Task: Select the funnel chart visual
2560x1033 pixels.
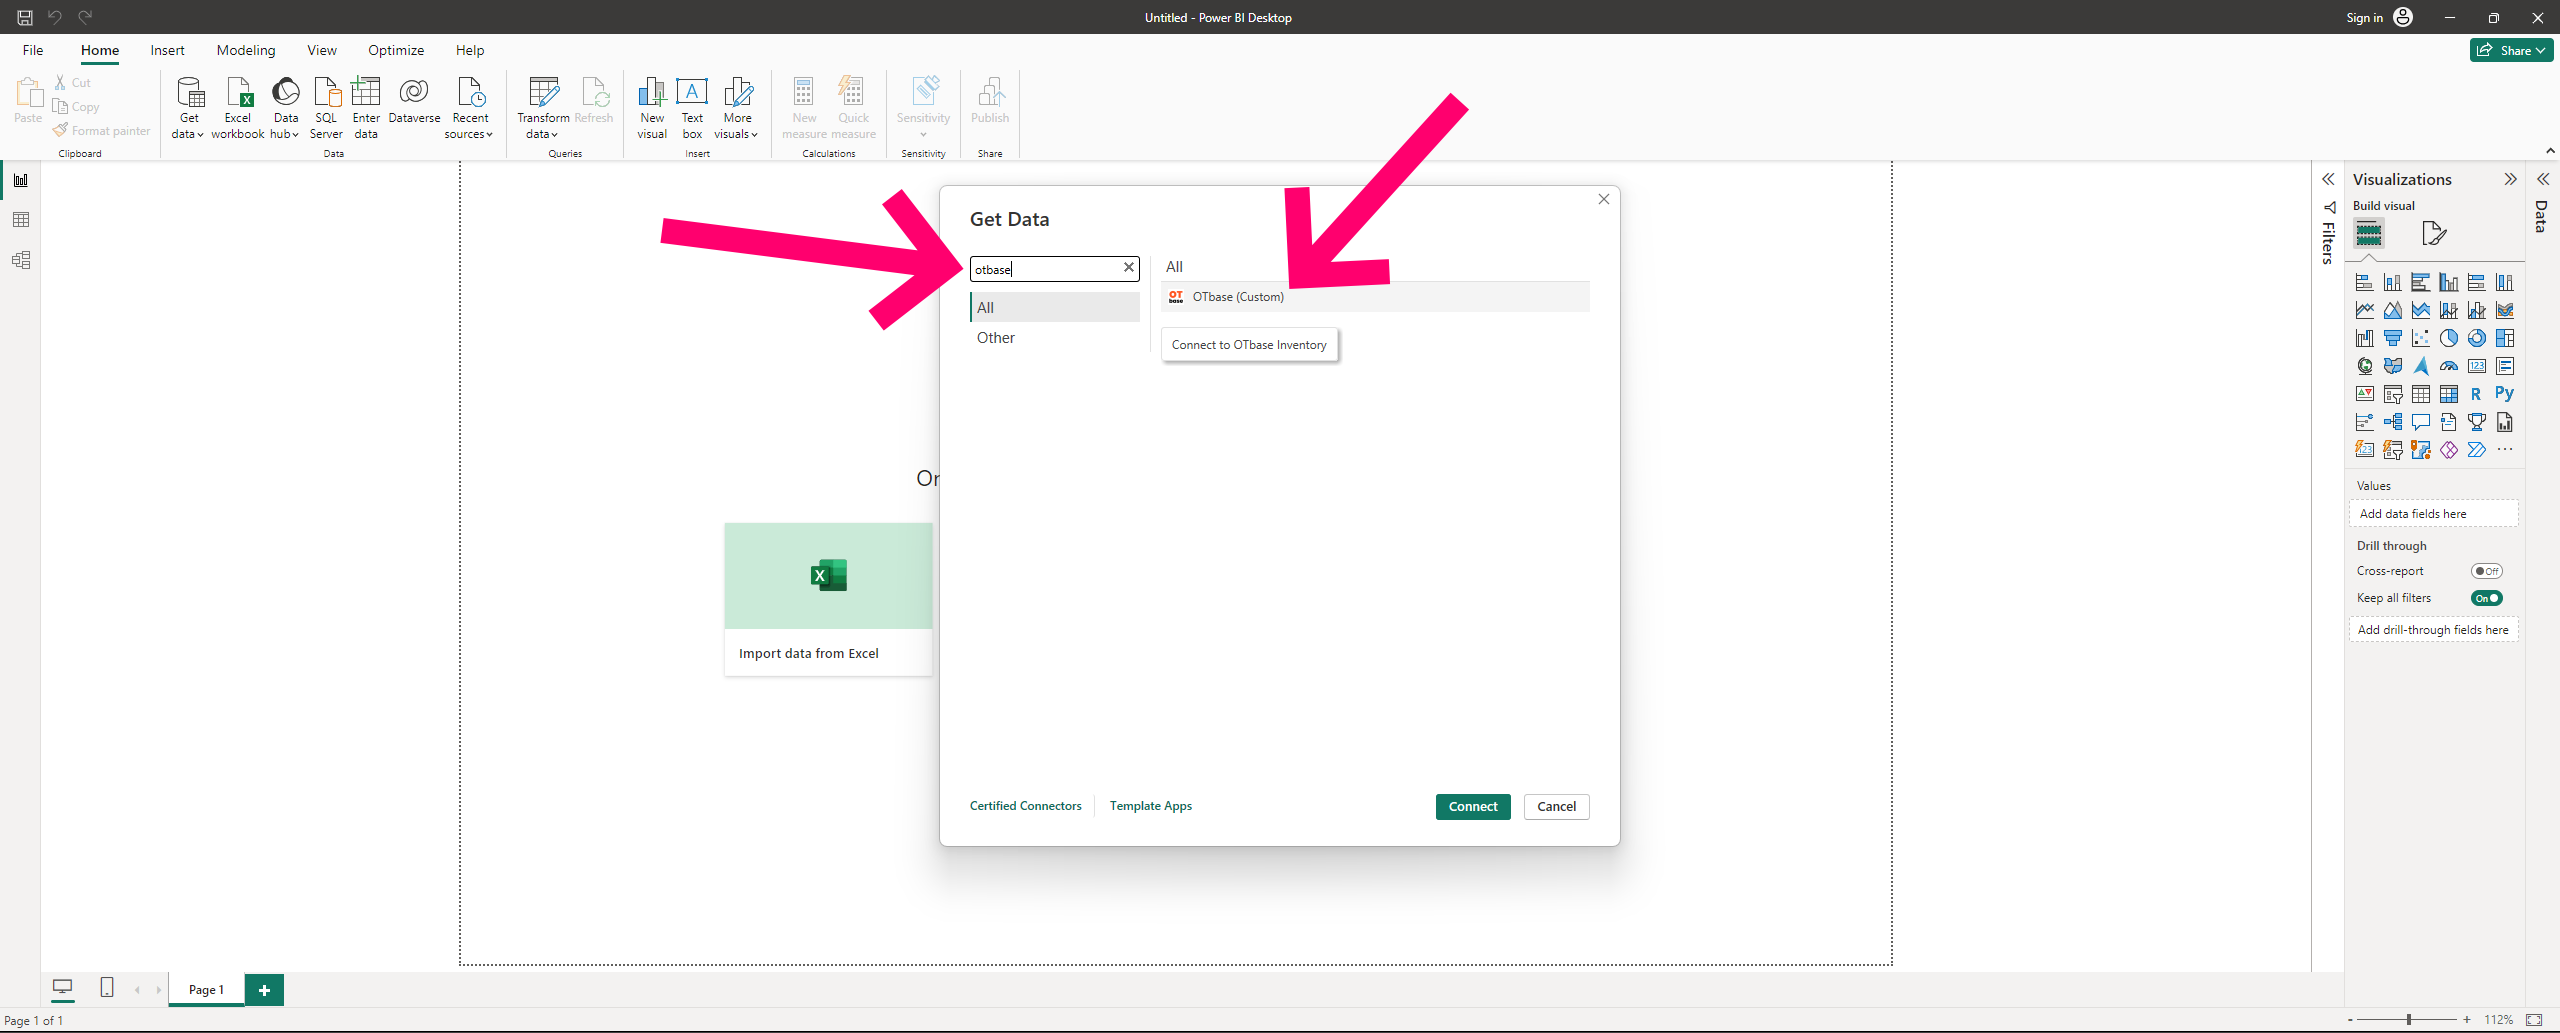Action: click(2392, 338)
